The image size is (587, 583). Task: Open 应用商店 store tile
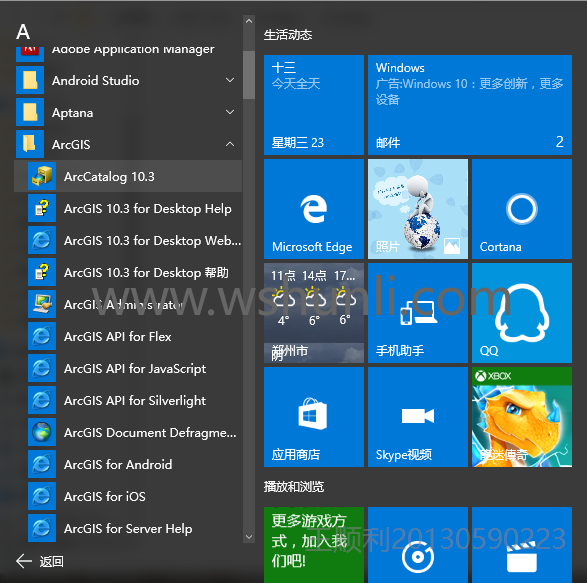click(314, 417)
